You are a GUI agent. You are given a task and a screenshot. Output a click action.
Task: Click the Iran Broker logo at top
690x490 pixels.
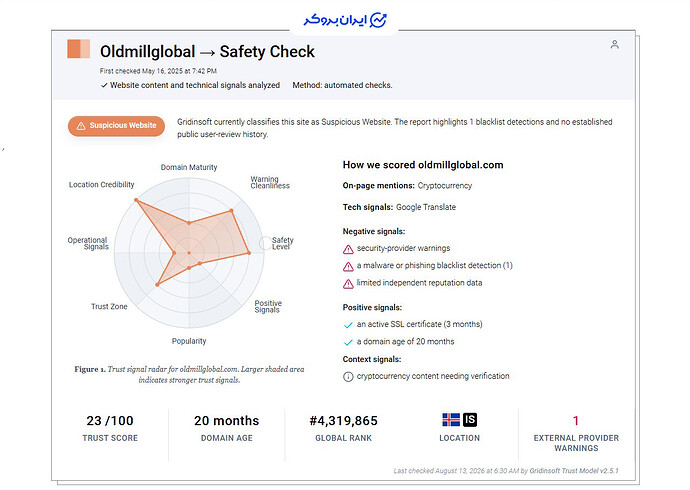[345, 20]
